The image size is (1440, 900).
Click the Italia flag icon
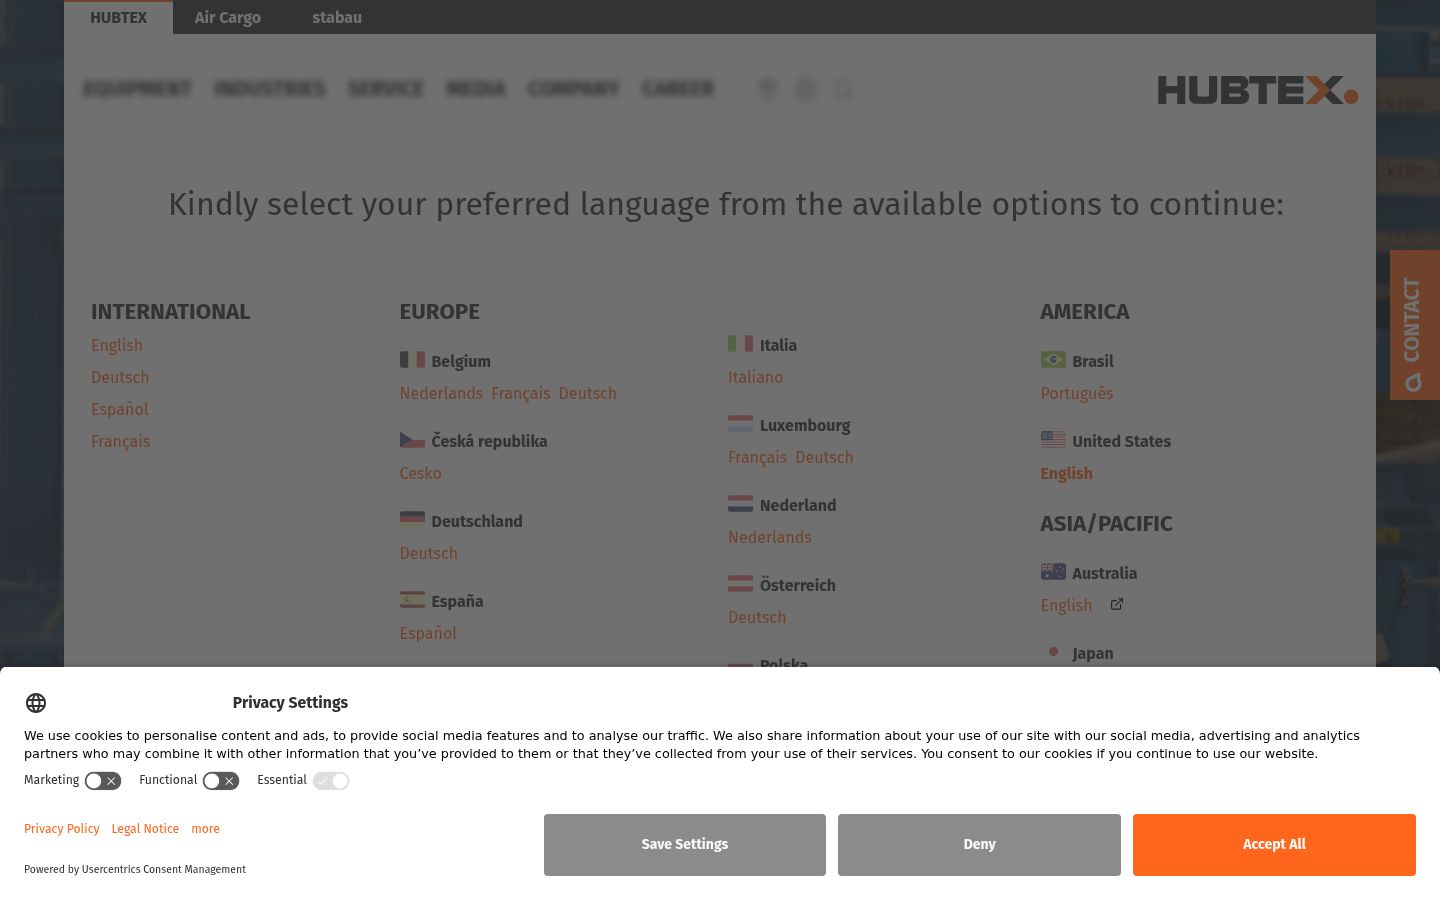(x=740, y=343)
